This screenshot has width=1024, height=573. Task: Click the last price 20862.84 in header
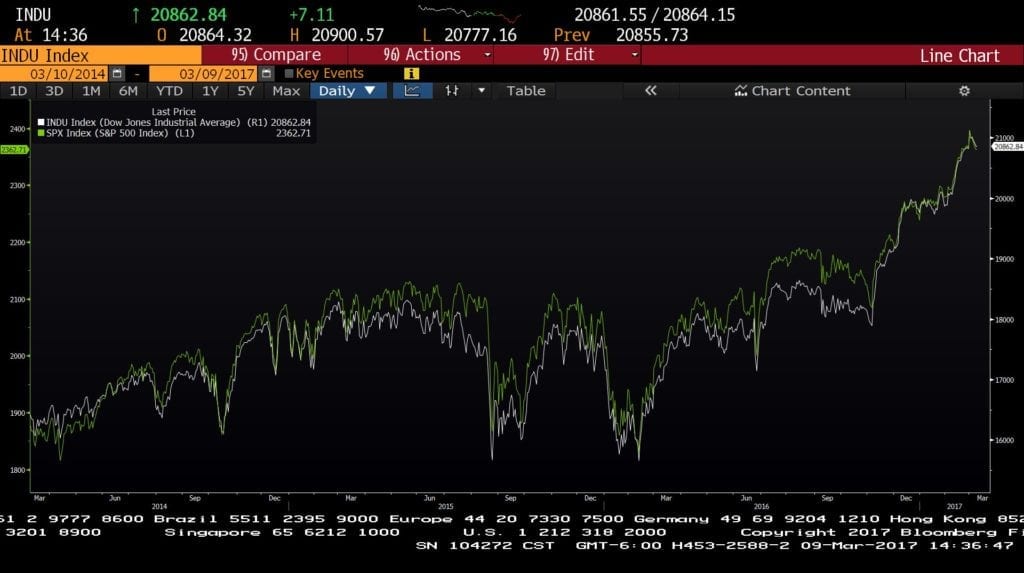tap(188, 14)
